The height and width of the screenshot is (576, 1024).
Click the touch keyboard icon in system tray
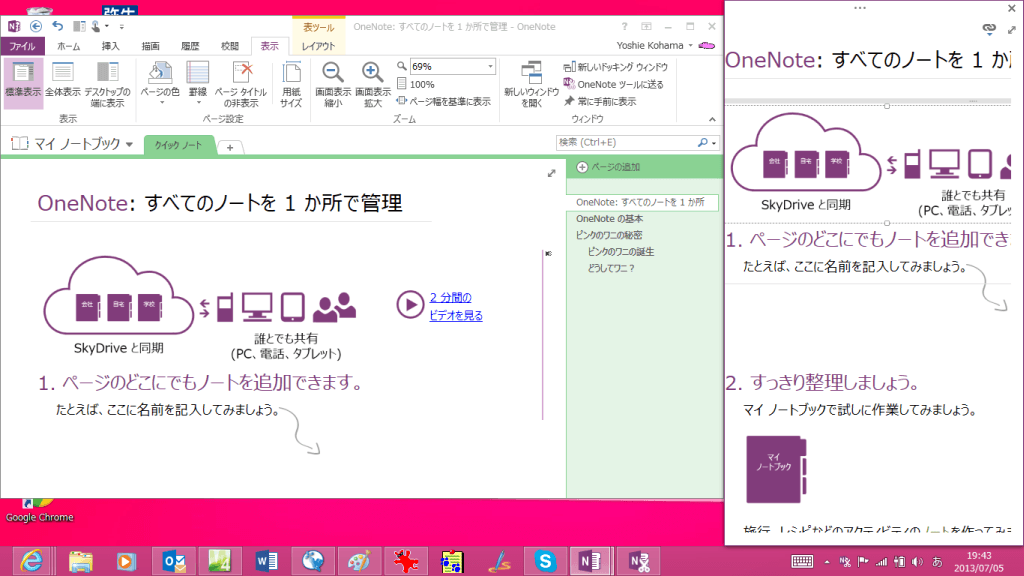pos(802,562)
